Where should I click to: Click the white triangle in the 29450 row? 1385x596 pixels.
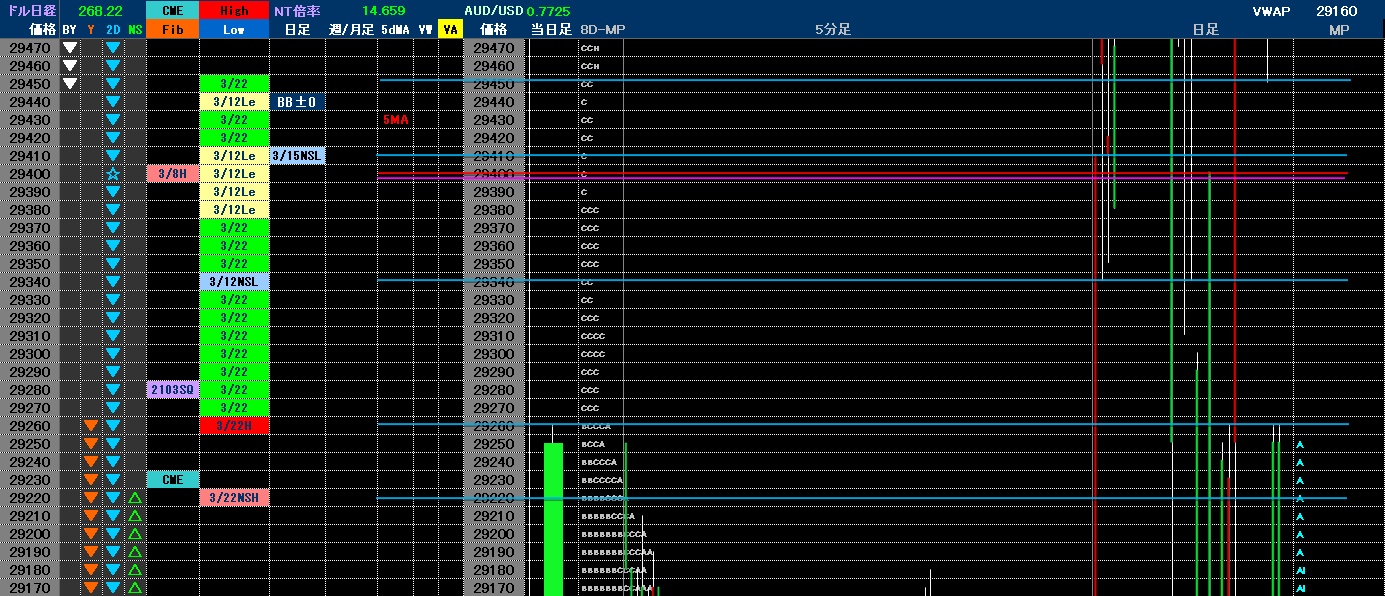(x=69, y=83)
